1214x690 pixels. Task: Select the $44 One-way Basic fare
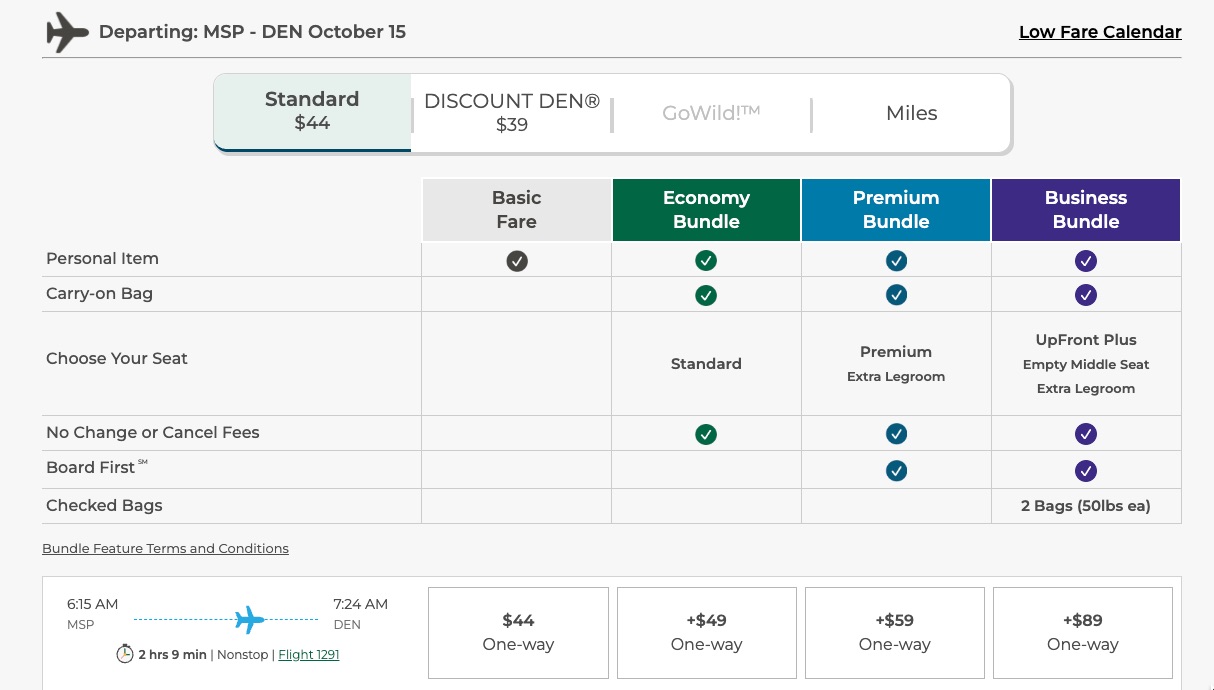point(518,632)
